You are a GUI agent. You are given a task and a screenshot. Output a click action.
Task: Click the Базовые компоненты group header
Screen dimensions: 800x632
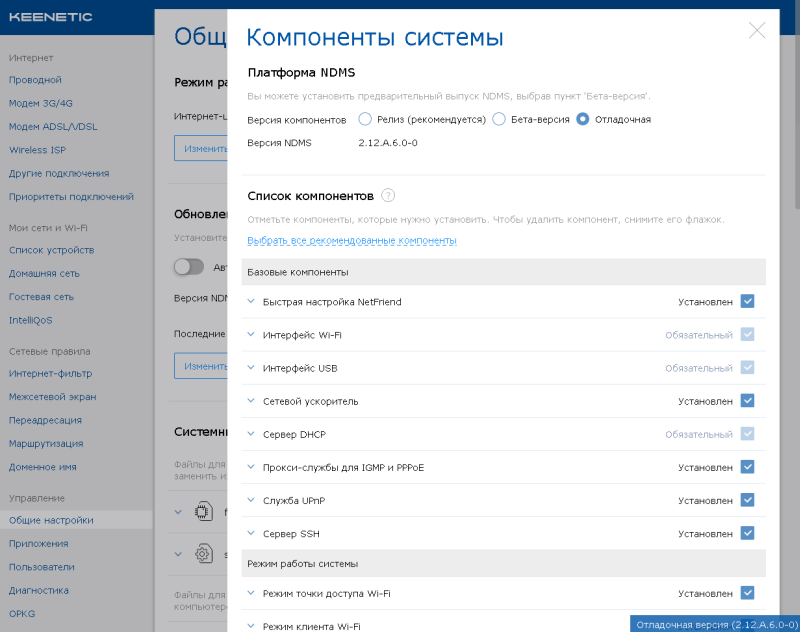click(504, 272)
